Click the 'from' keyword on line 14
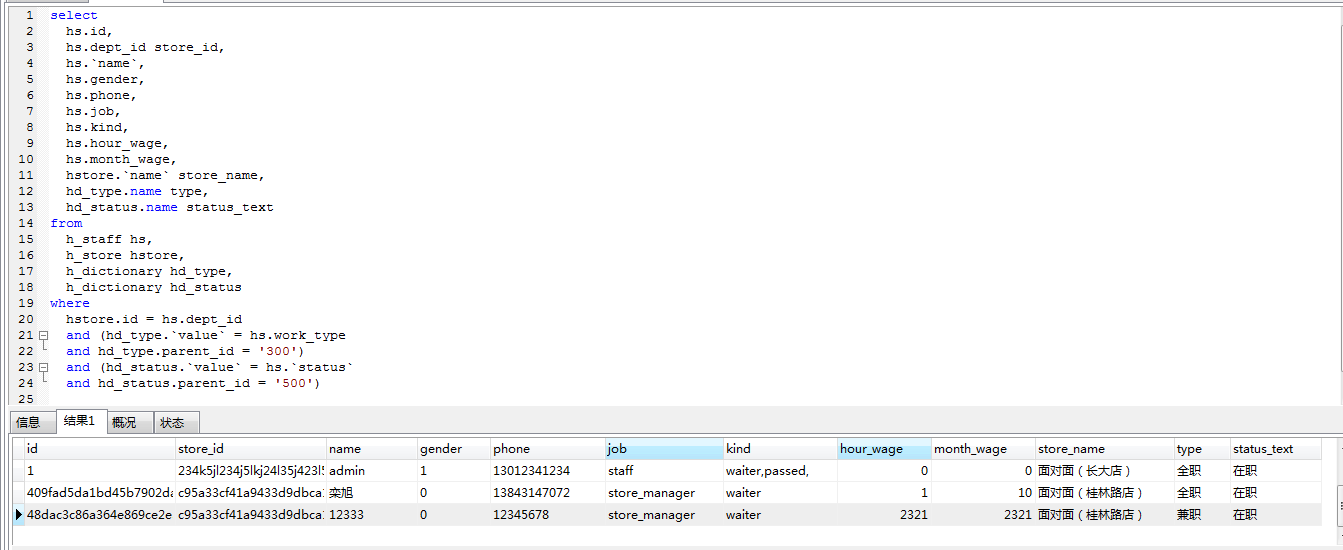This screenshot has height=550, width=1343. [66, 223]
